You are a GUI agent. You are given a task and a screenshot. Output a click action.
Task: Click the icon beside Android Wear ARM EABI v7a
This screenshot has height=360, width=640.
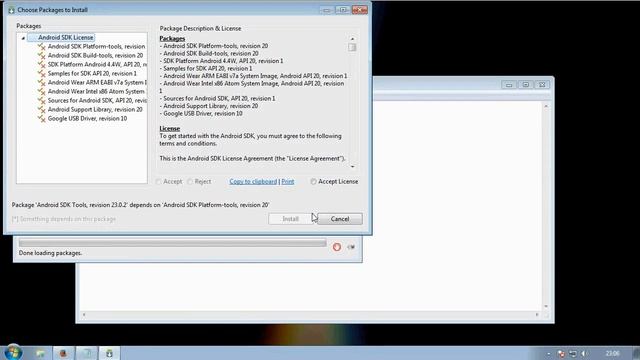(41, 82)
